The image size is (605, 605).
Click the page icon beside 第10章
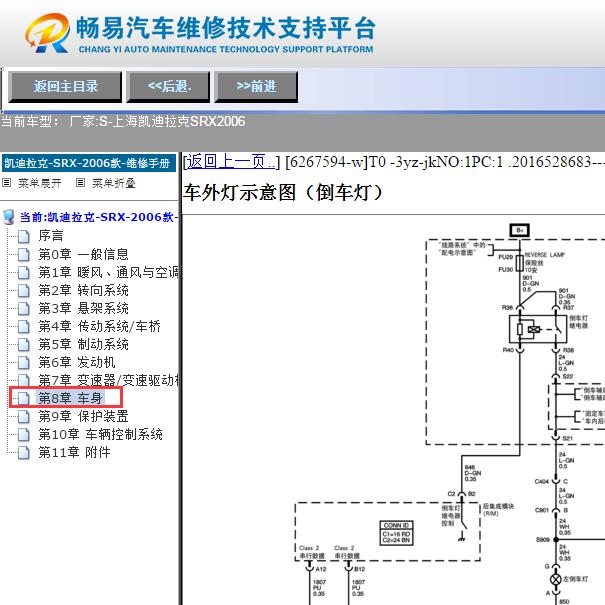click(24, 435)
